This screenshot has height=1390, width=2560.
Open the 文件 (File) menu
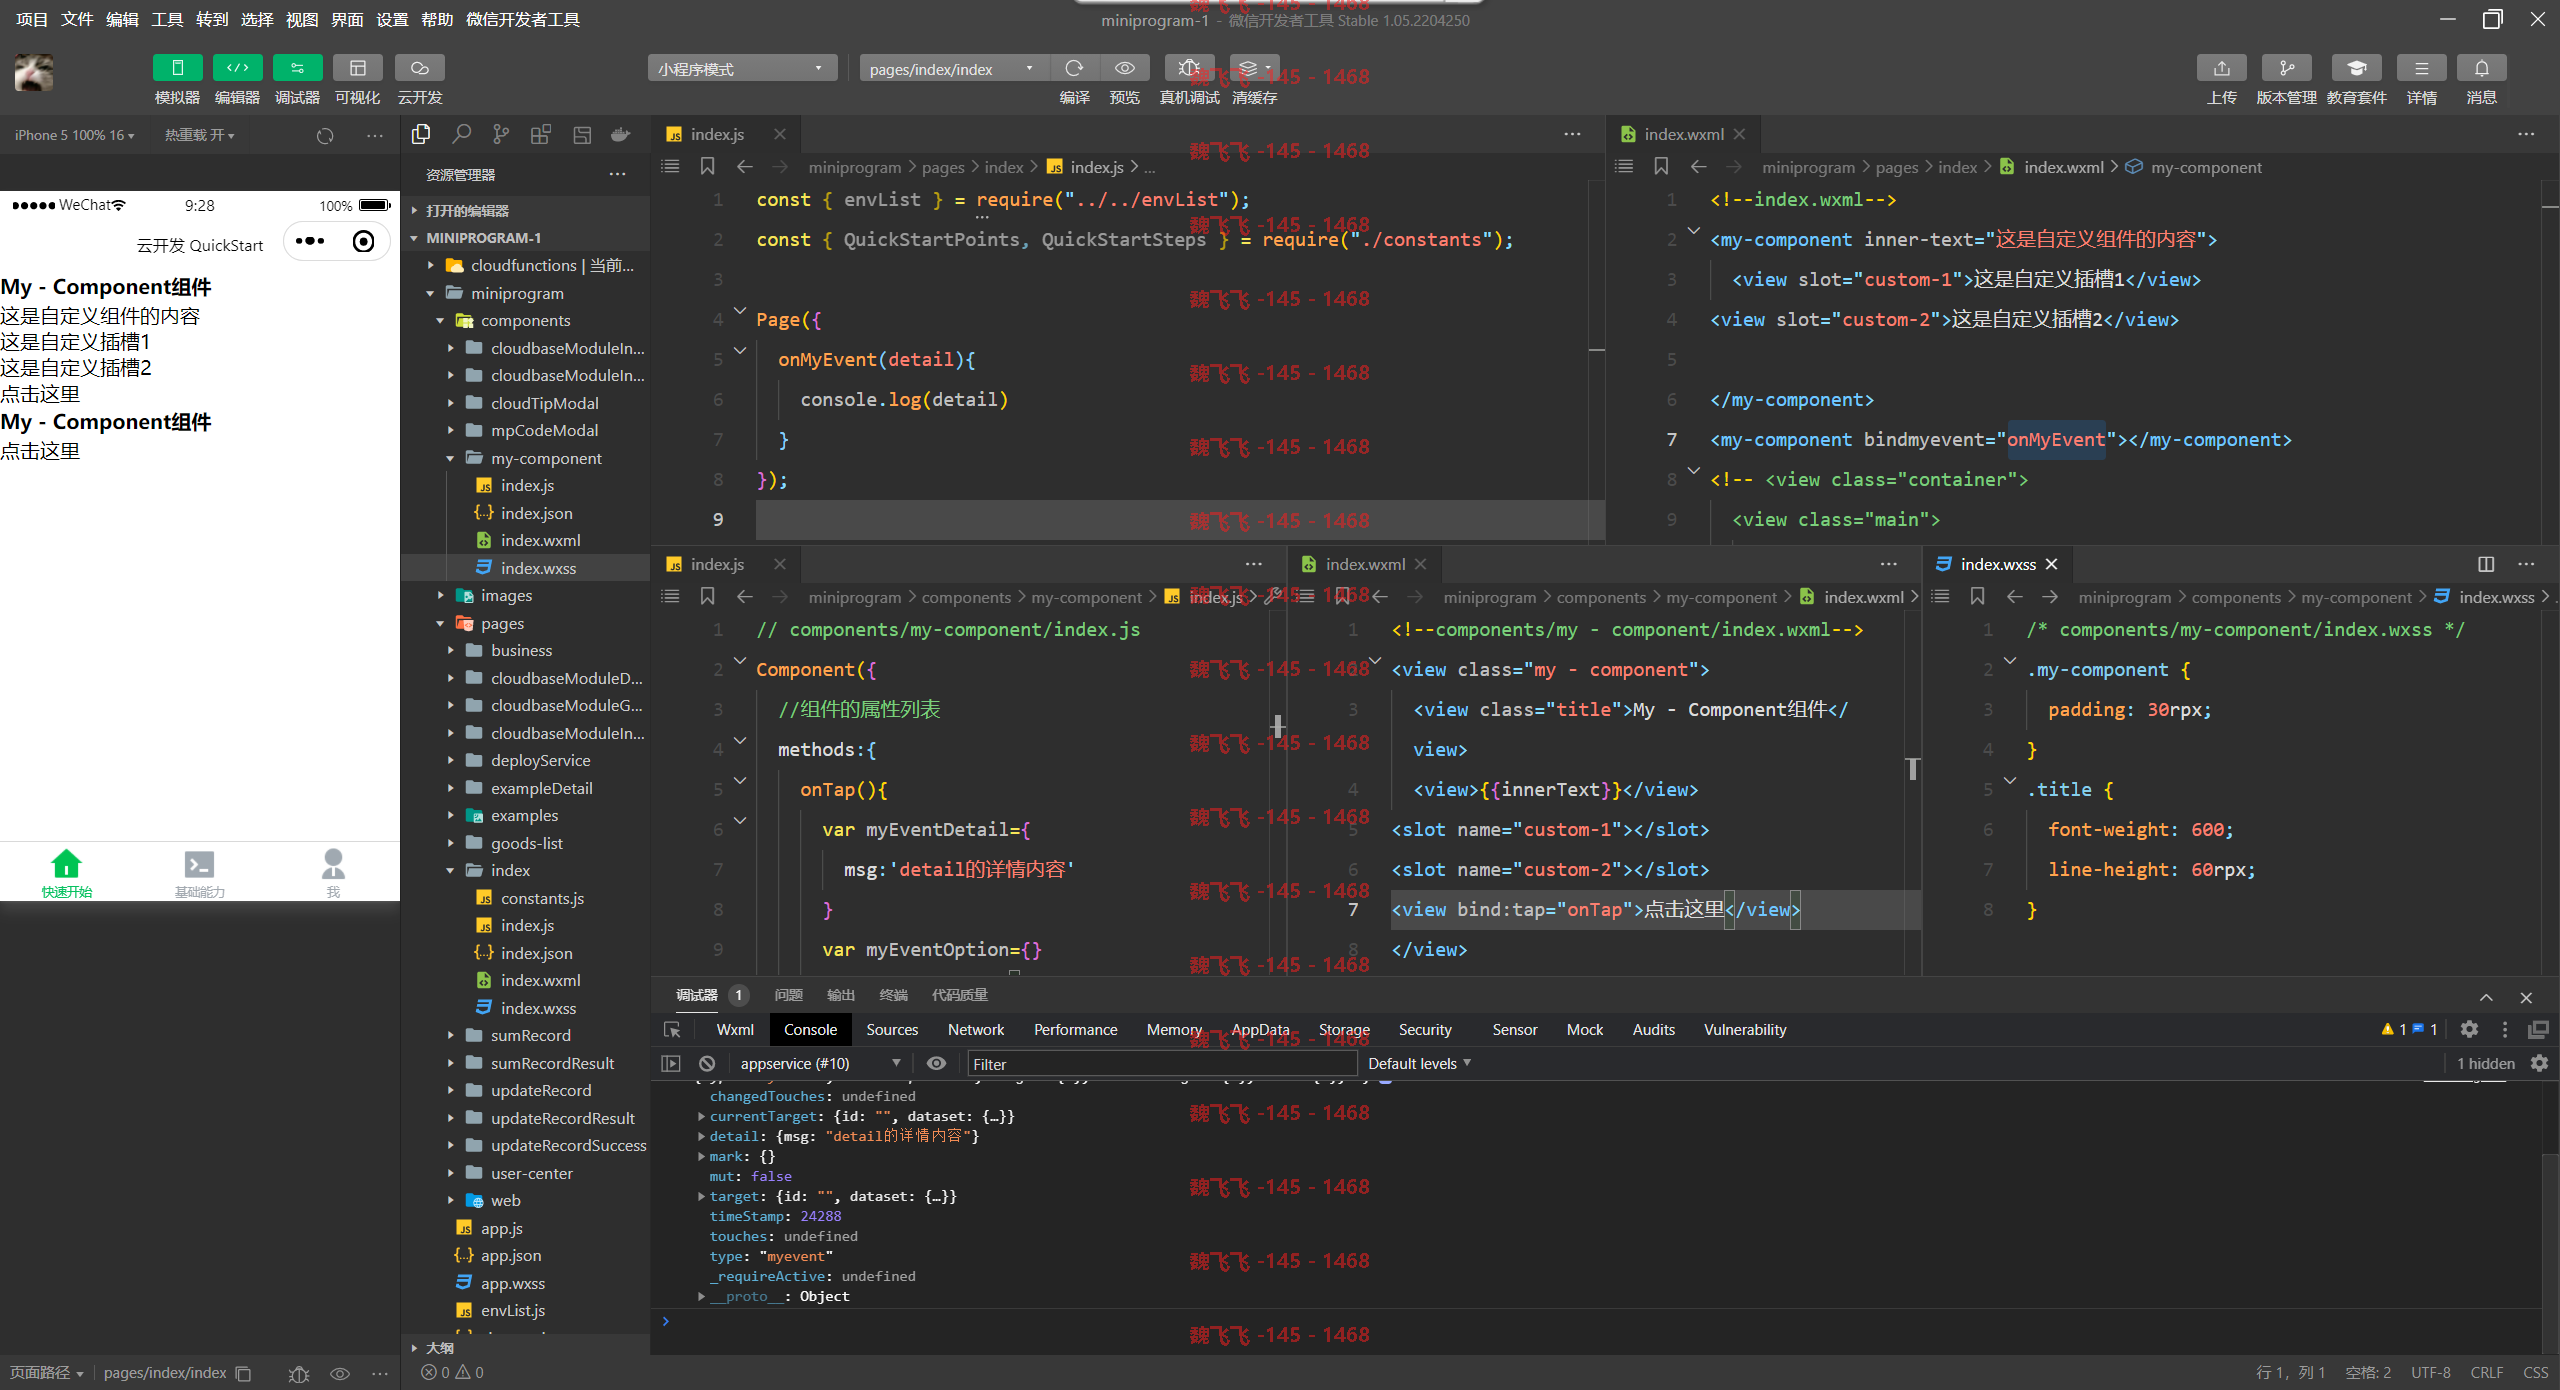pos(77,19)
